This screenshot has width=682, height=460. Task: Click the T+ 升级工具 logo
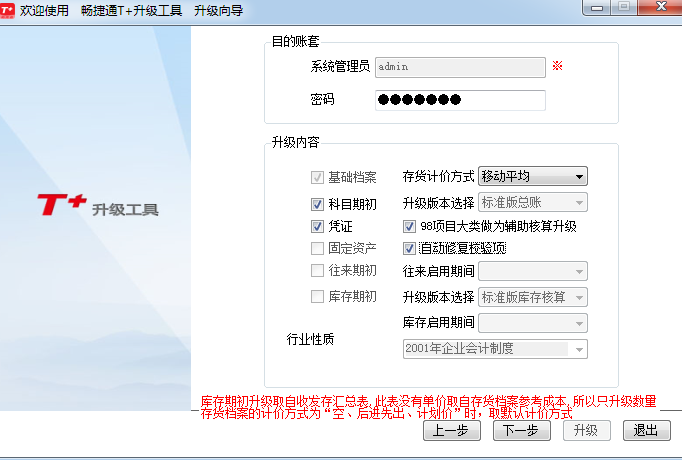98,205
